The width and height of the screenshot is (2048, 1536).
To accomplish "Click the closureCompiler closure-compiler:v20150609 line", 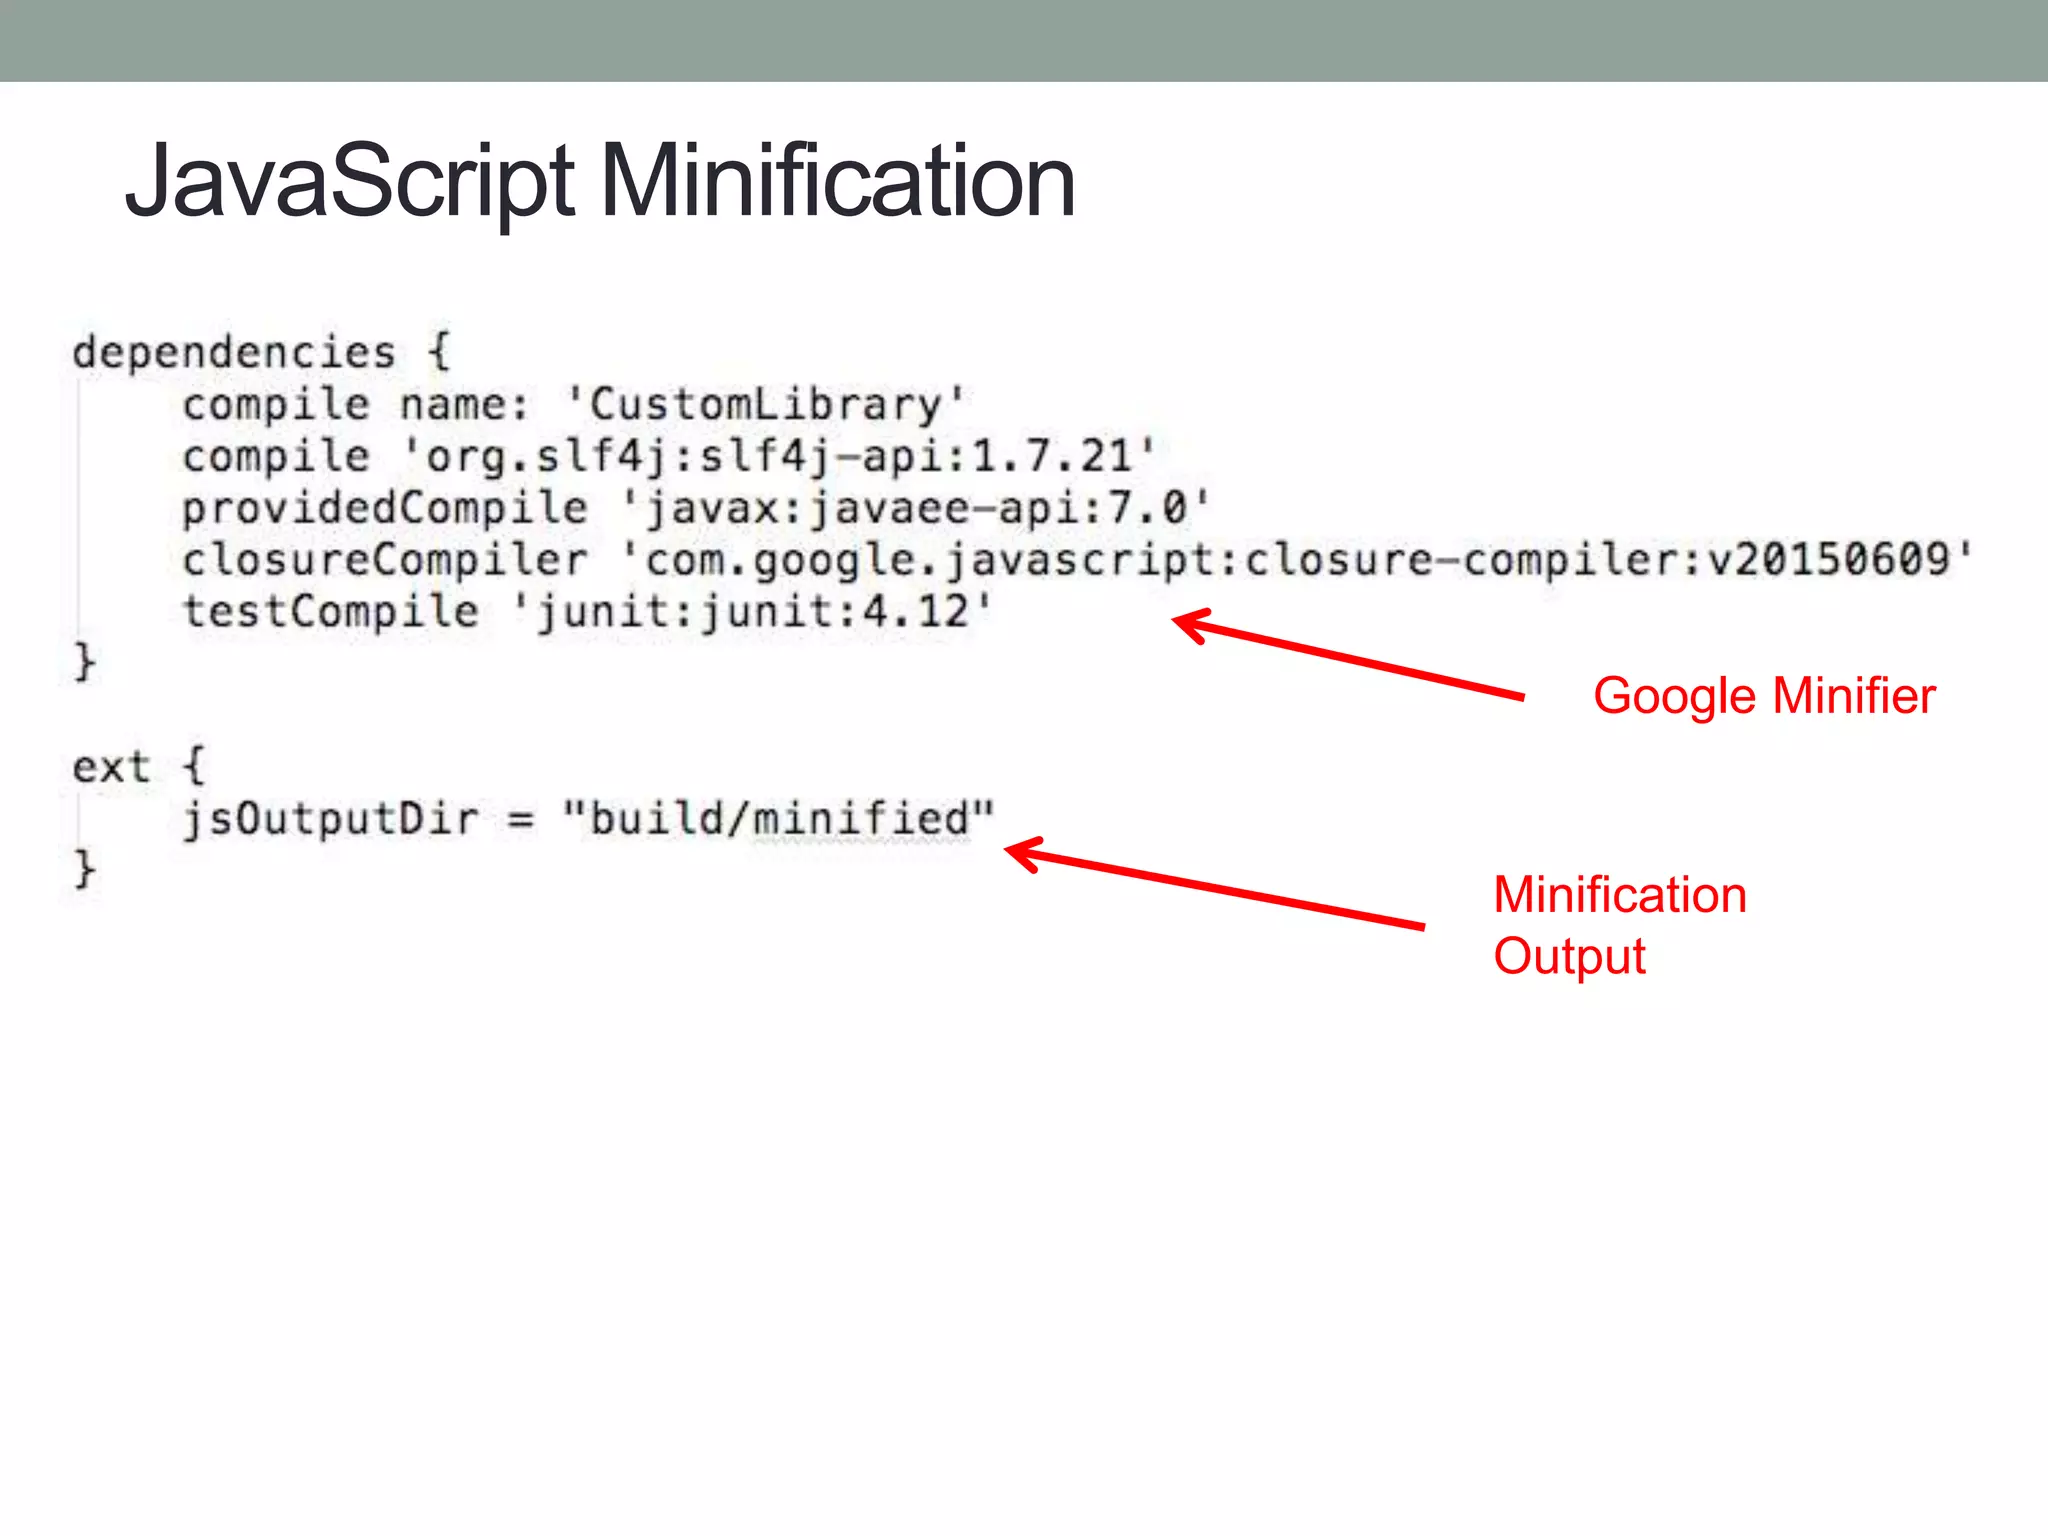I will [1078, 560].
